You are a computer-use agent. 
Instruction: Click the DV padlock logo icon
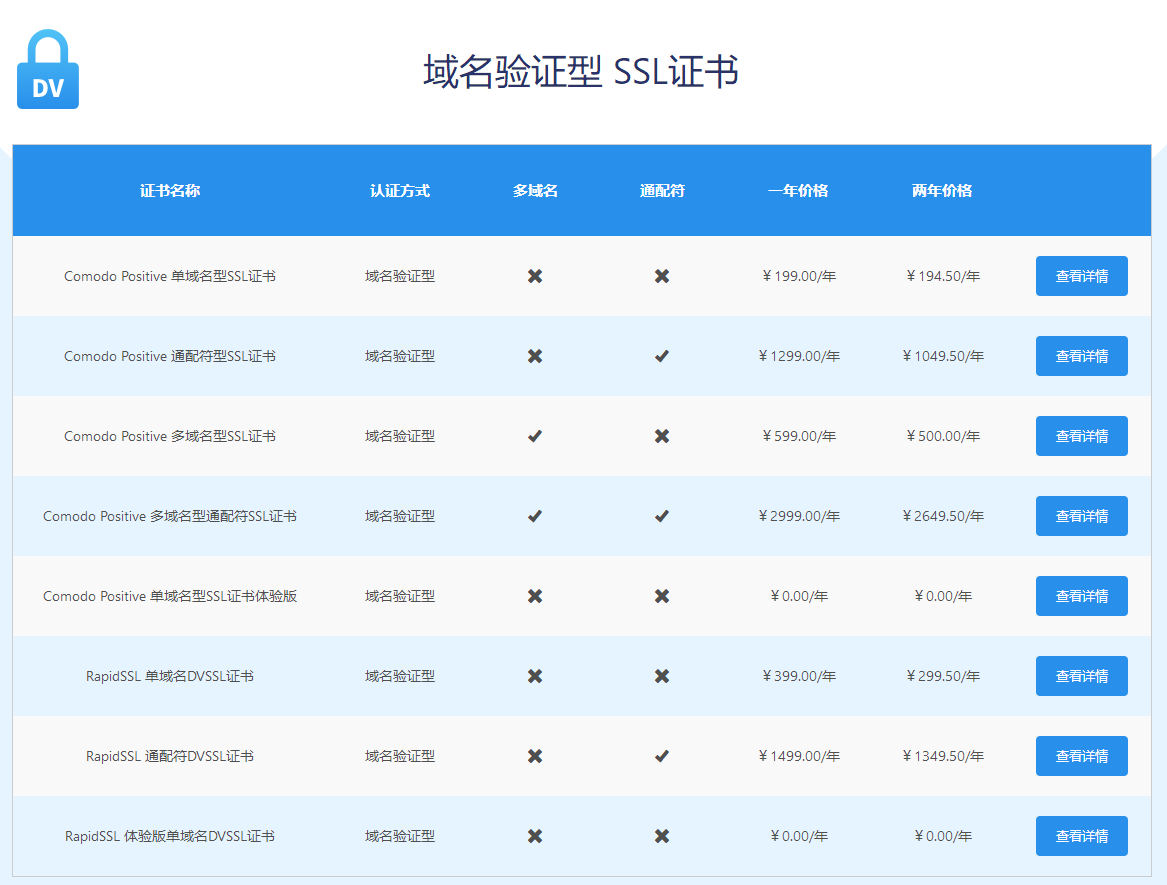pos(48,69)
